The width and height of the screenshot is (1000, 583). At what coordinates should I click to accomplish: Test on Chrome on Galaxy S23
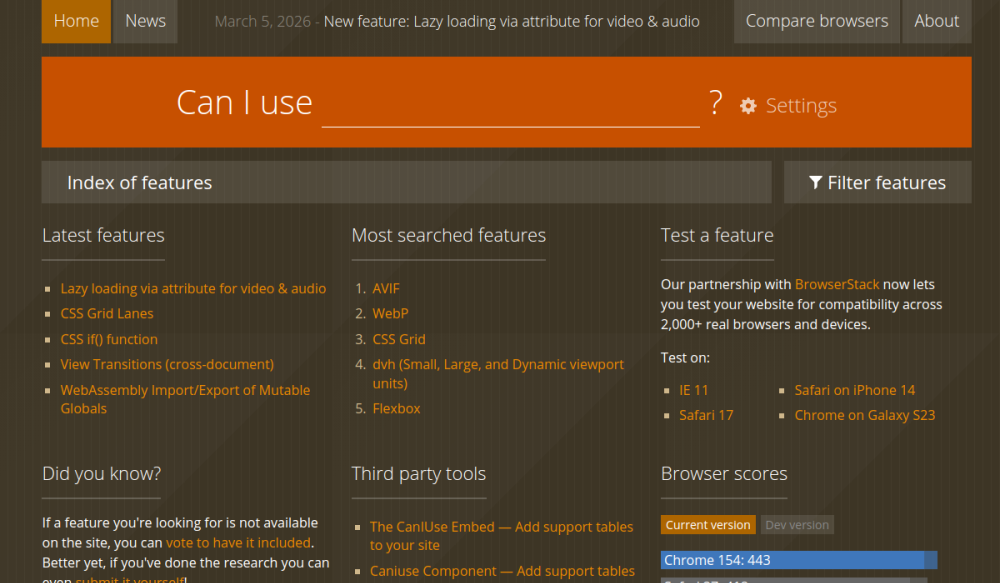[865, 415]
